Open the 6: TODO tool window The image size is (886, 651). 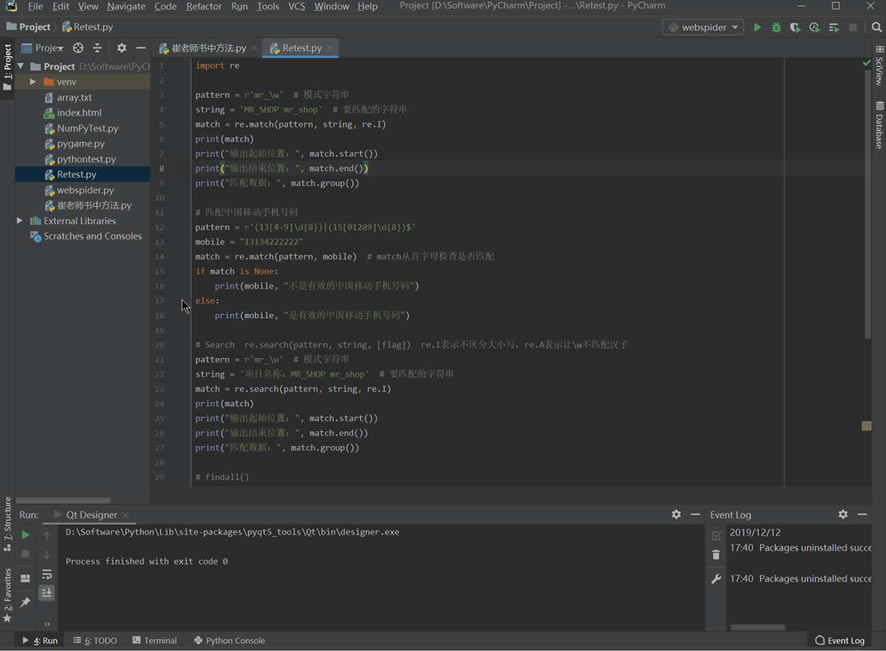95,640
